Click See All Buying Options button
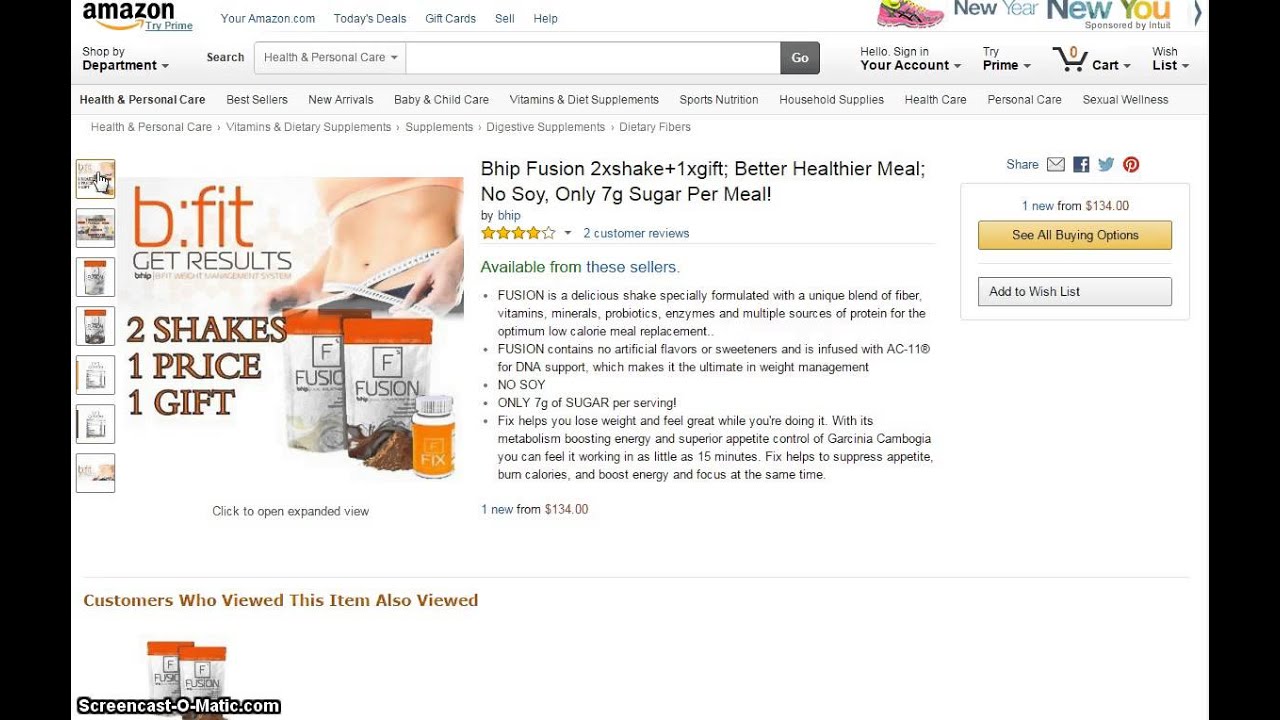1280x720 pixels. (x=1075, y=235)
